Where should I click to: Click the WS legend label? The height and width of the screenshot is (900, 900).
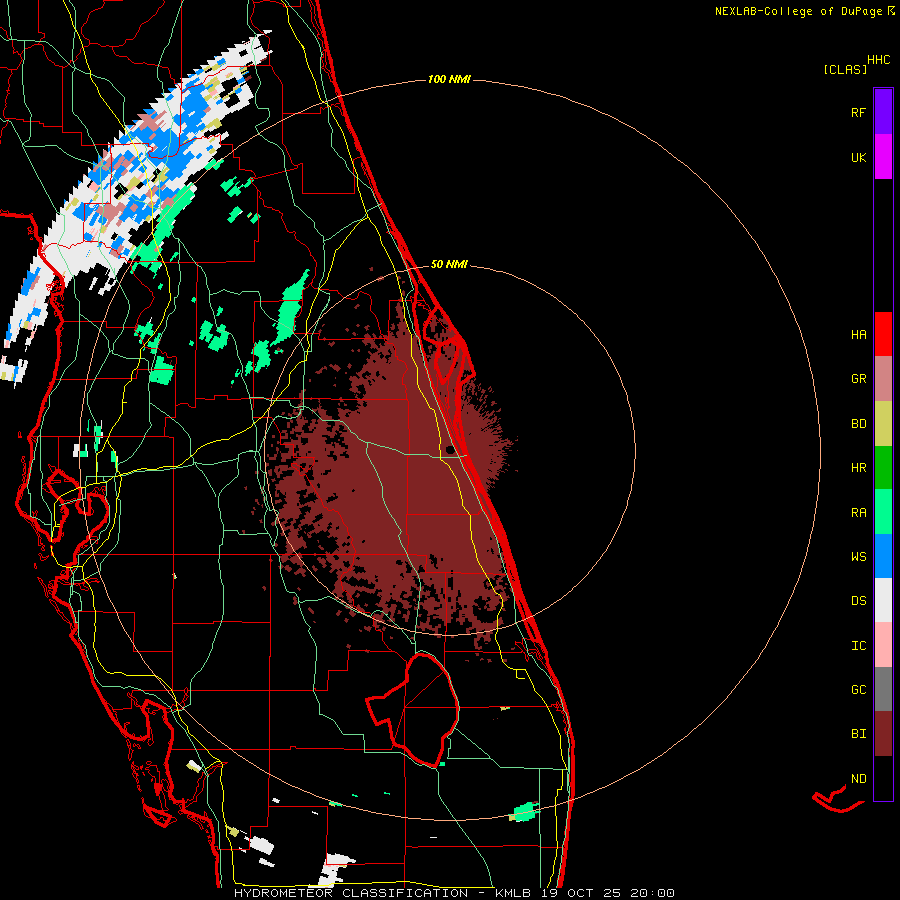coord(858,557)
